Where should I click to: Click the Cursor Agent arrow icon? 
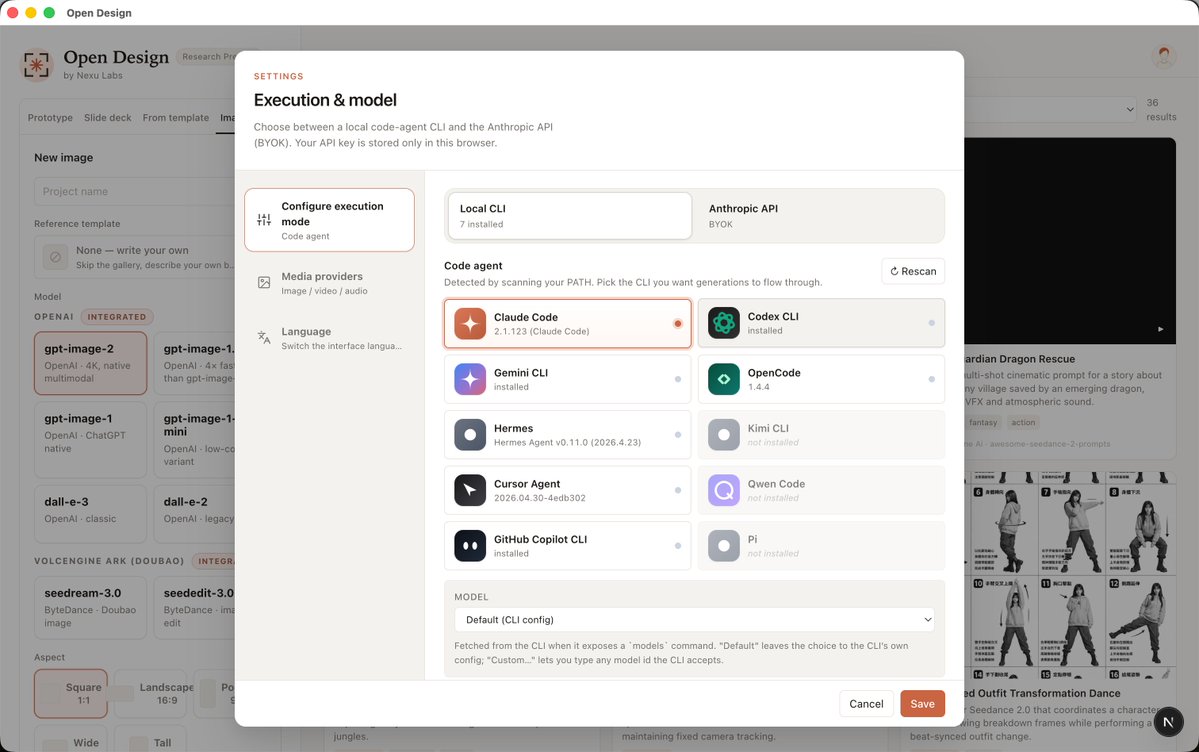point(470,490)
